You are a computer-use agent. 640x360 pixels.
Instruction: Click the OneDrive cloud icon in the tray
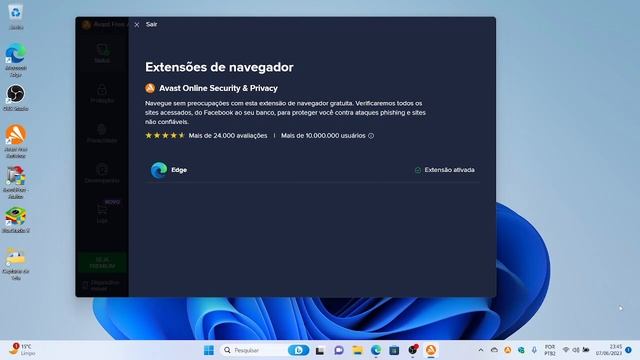(x=494, y=350)
